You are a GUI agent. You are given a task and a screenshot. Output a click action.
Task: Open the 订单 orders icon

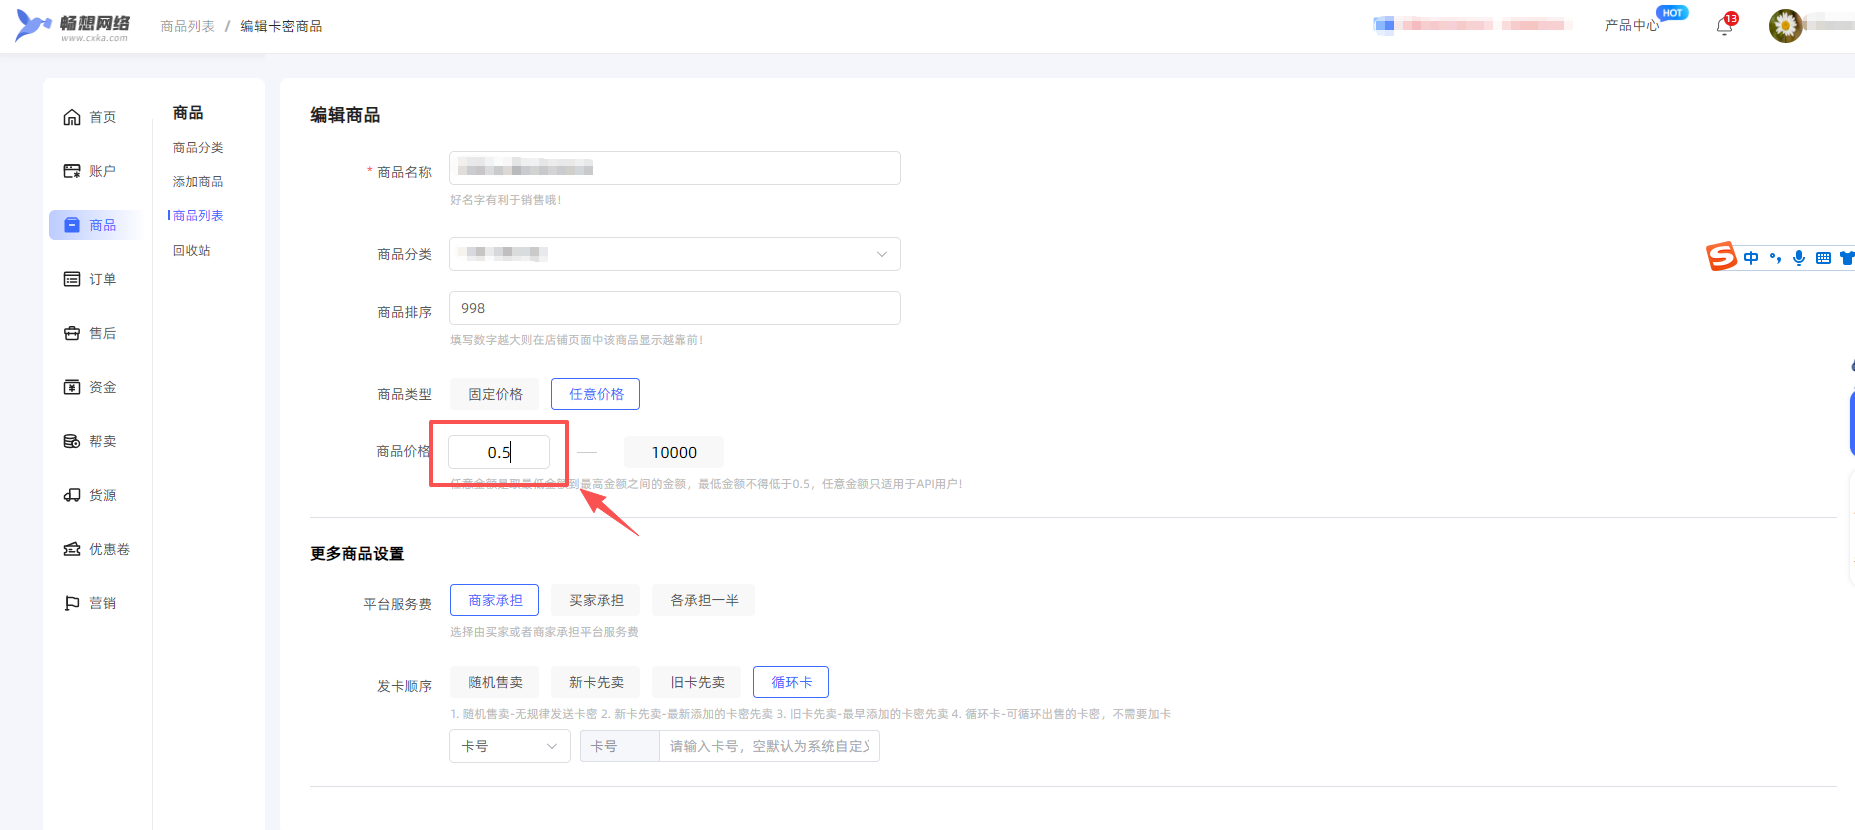pyautogui.click(x=72, y=279)
